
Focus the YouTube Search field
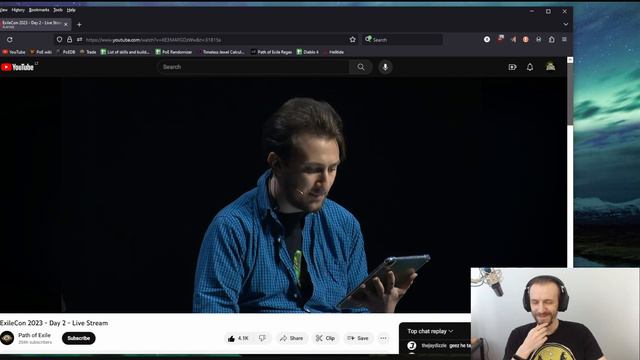[253, 67]
